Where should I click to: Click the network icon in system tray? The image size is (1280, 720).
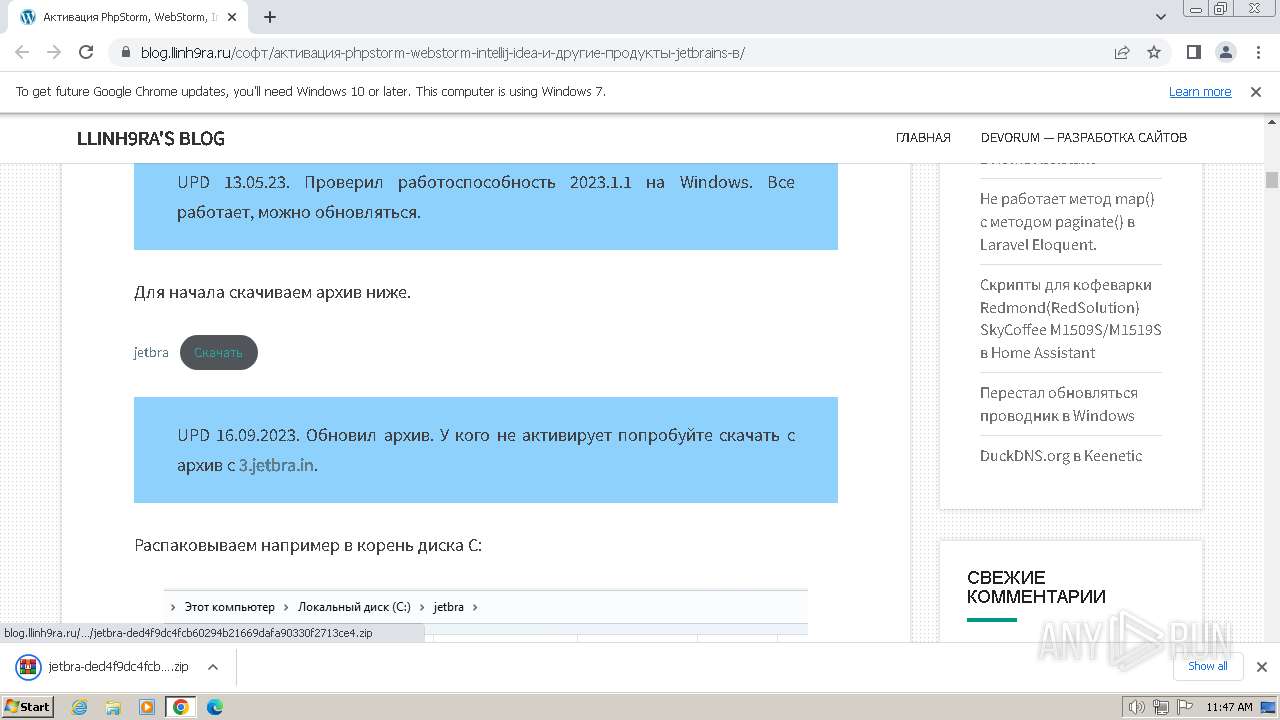tap(1161, 707)
